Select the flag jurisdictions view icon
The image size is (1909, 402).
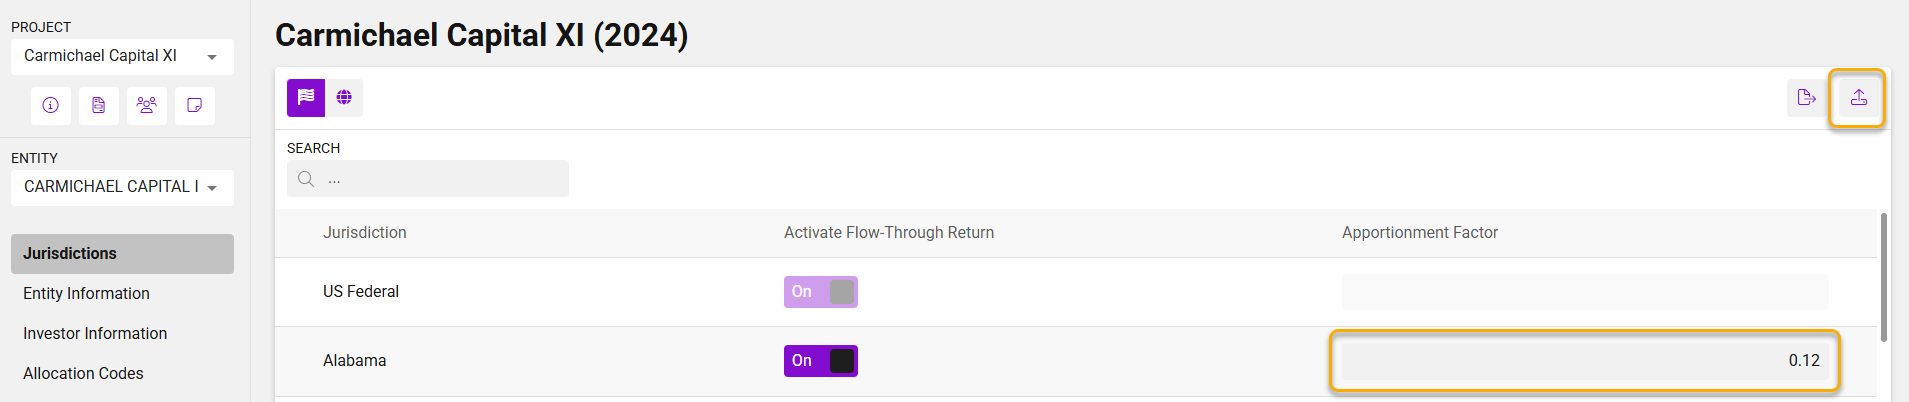click(x=306, y=97)
